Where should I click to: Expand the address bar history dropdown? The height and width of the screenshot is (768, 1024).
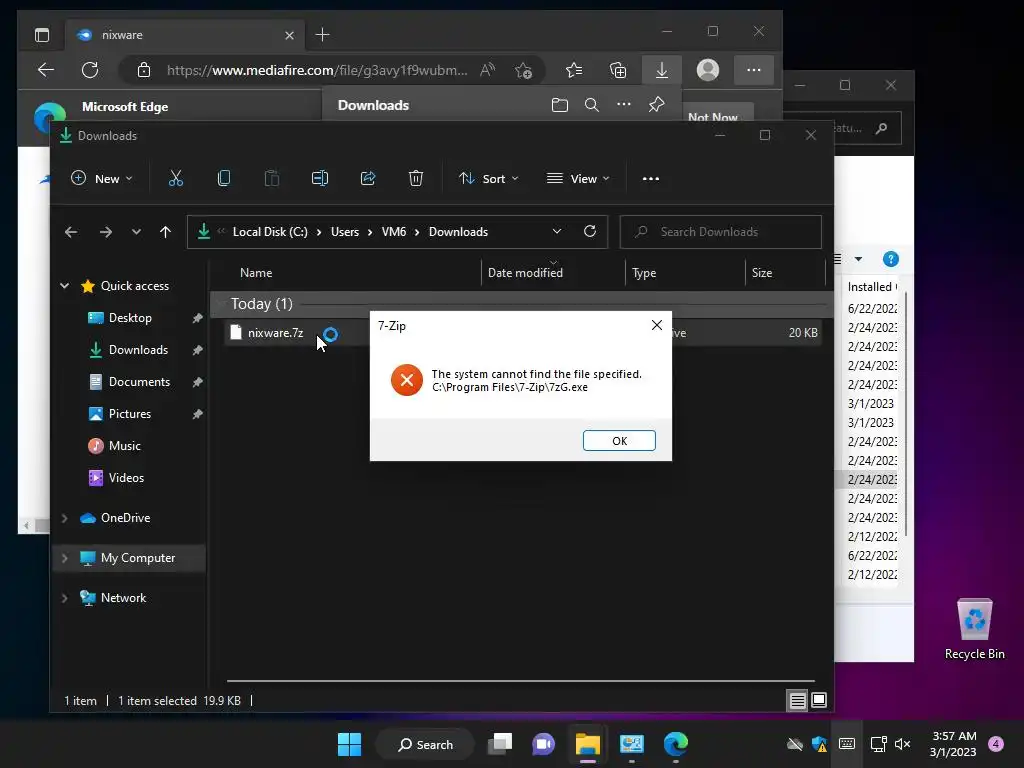click(556, 232)
